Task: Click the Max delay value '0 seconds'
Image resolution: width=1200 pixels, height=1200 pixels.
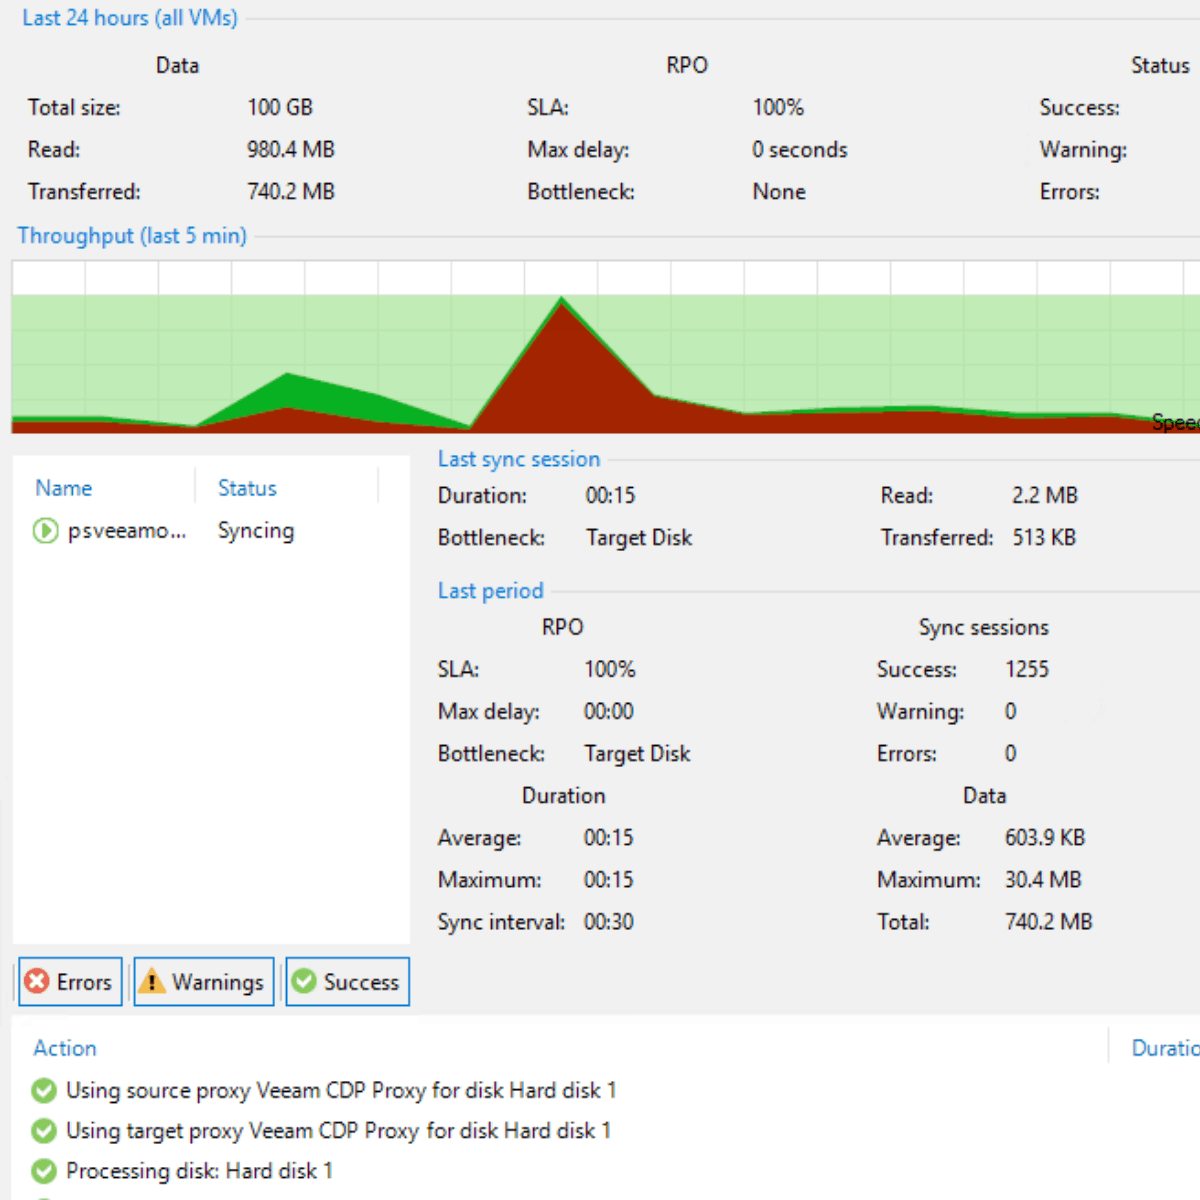Action: (800, 149)
